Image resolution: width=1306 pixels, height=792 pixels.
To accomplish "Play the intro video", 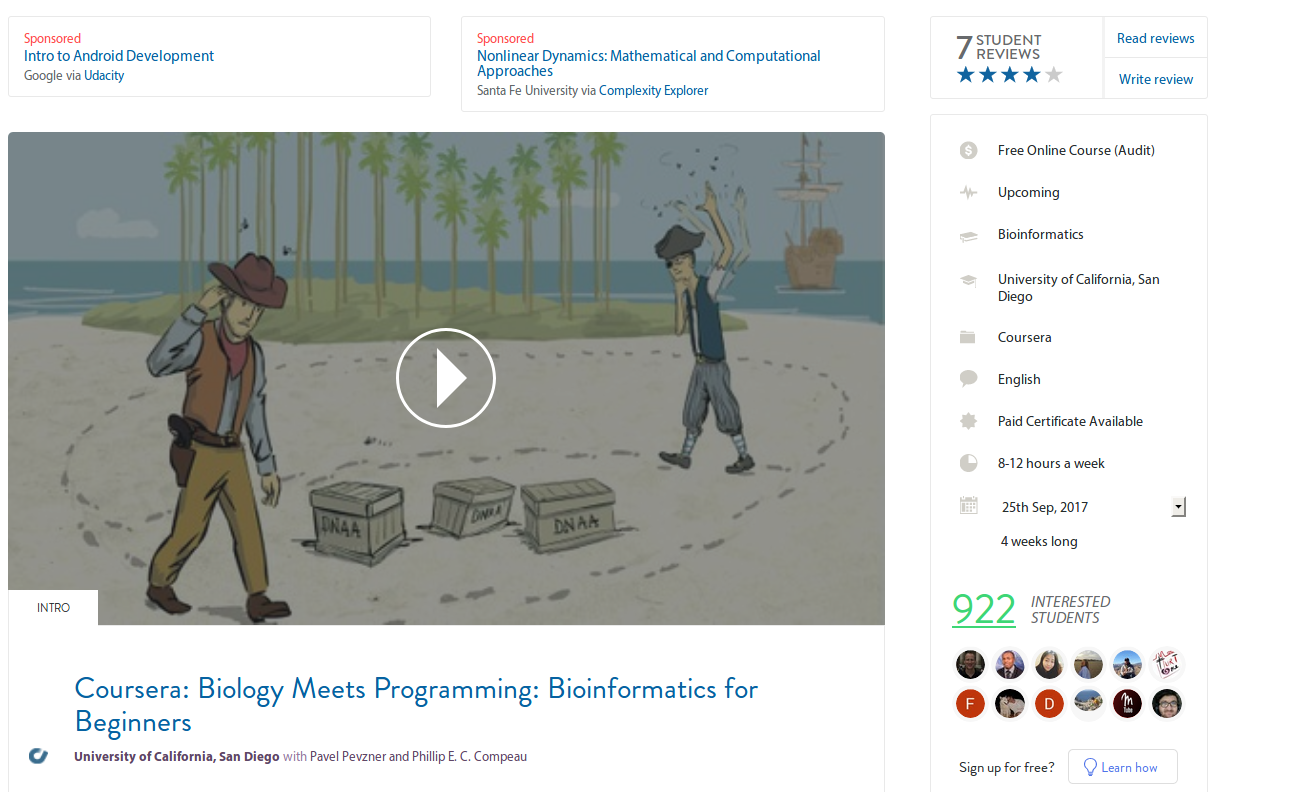I will 446,378.
